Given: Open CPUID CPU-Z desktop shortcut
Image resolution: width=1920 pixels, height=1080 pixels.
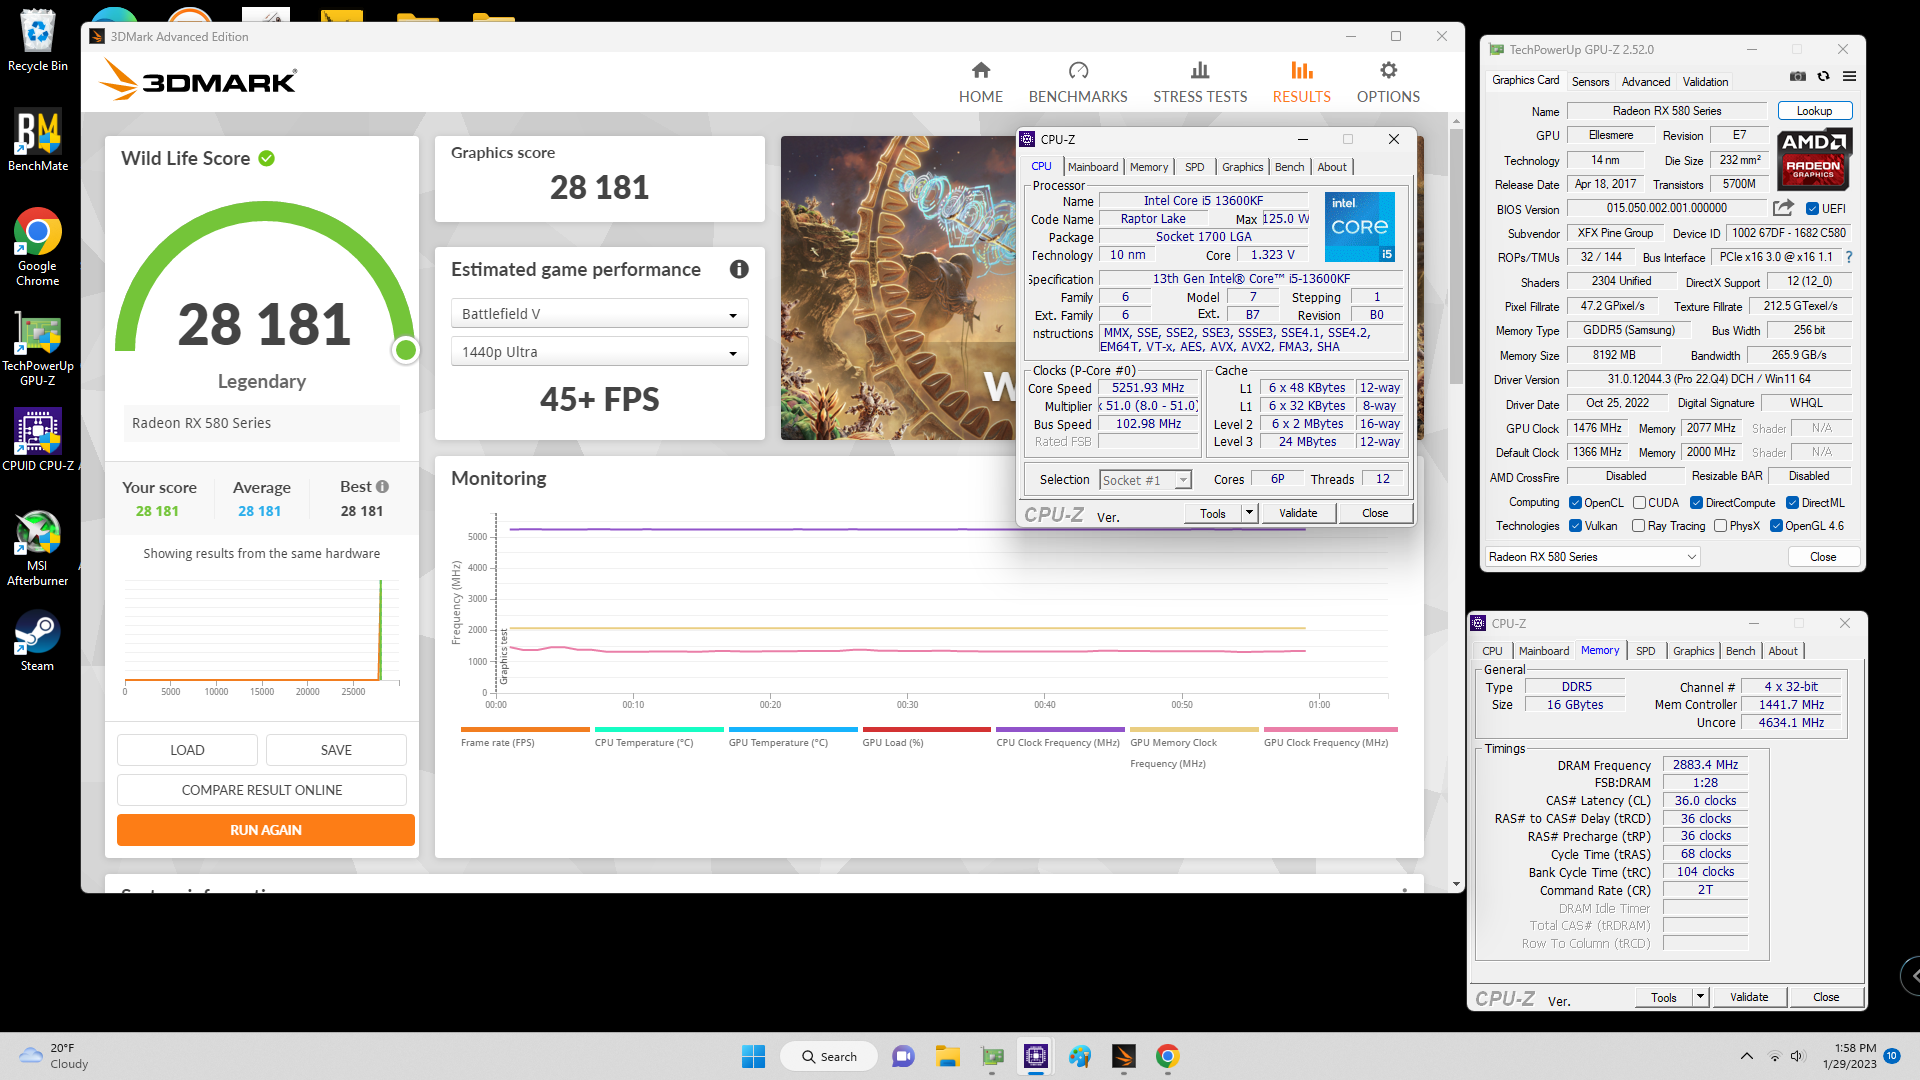Looking at the screenshot, I should (x=37, y=440).
